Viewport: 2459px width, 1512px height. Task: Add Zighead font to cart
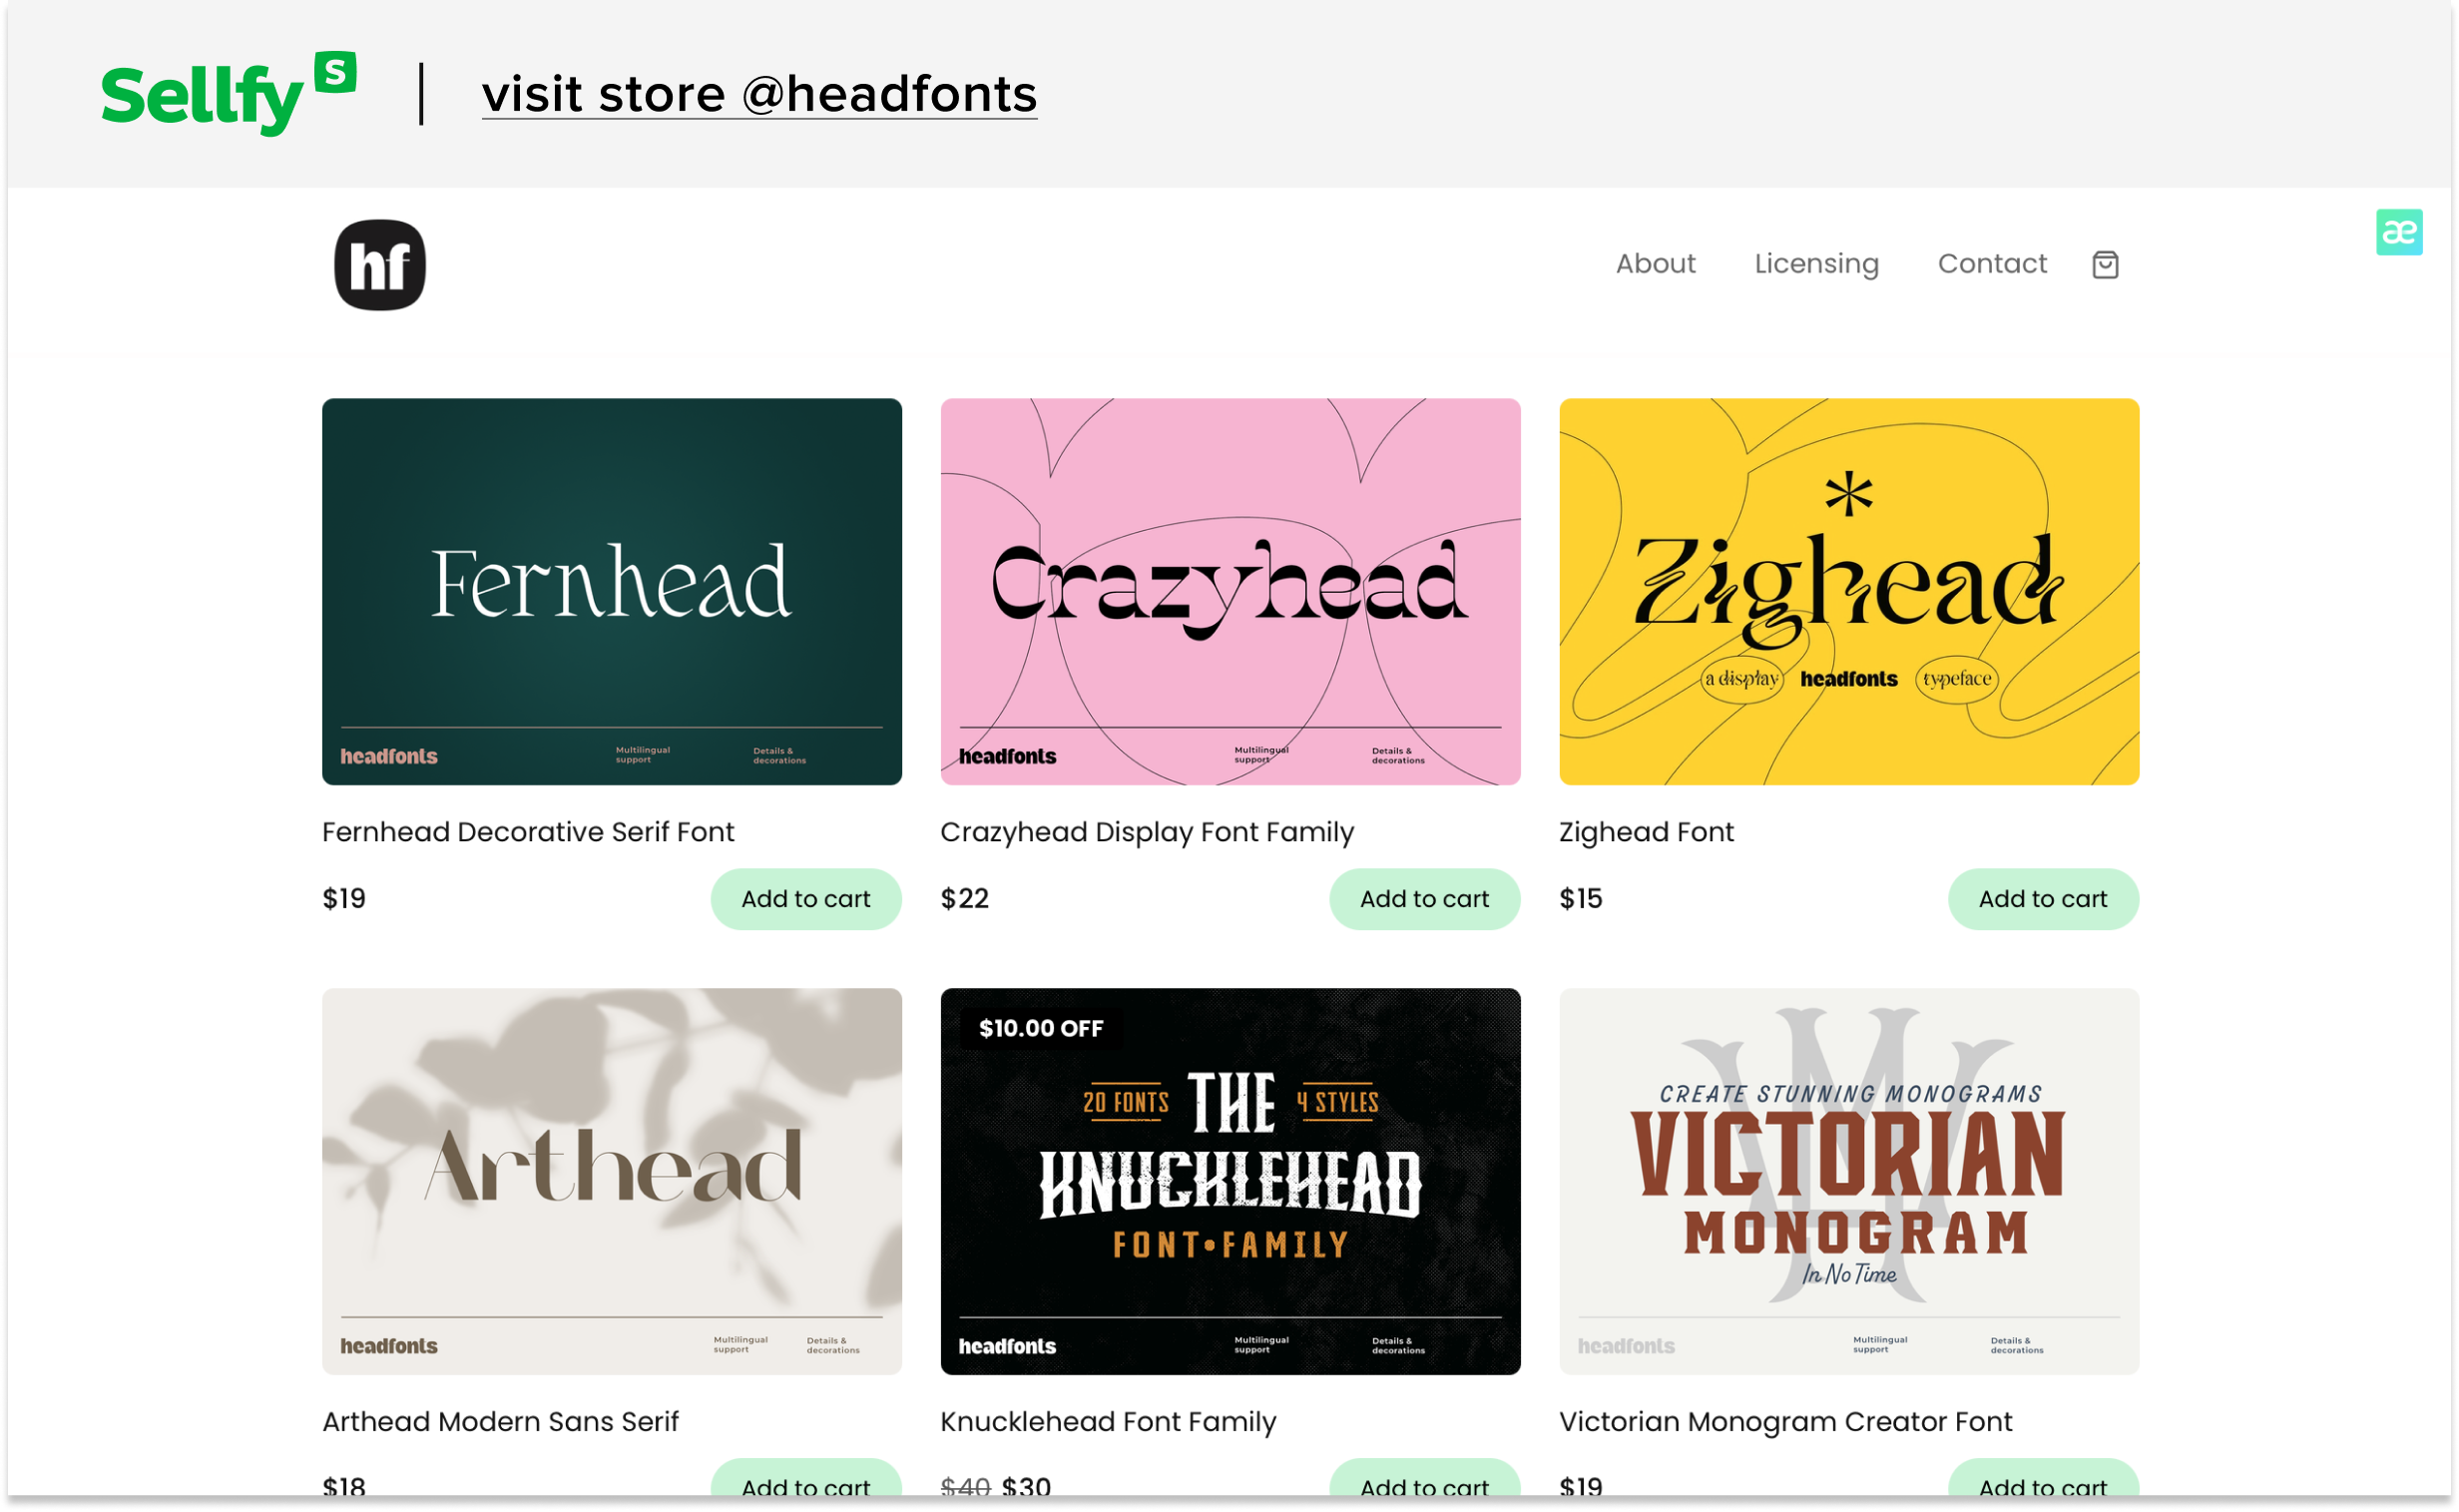click(2043, 899)
